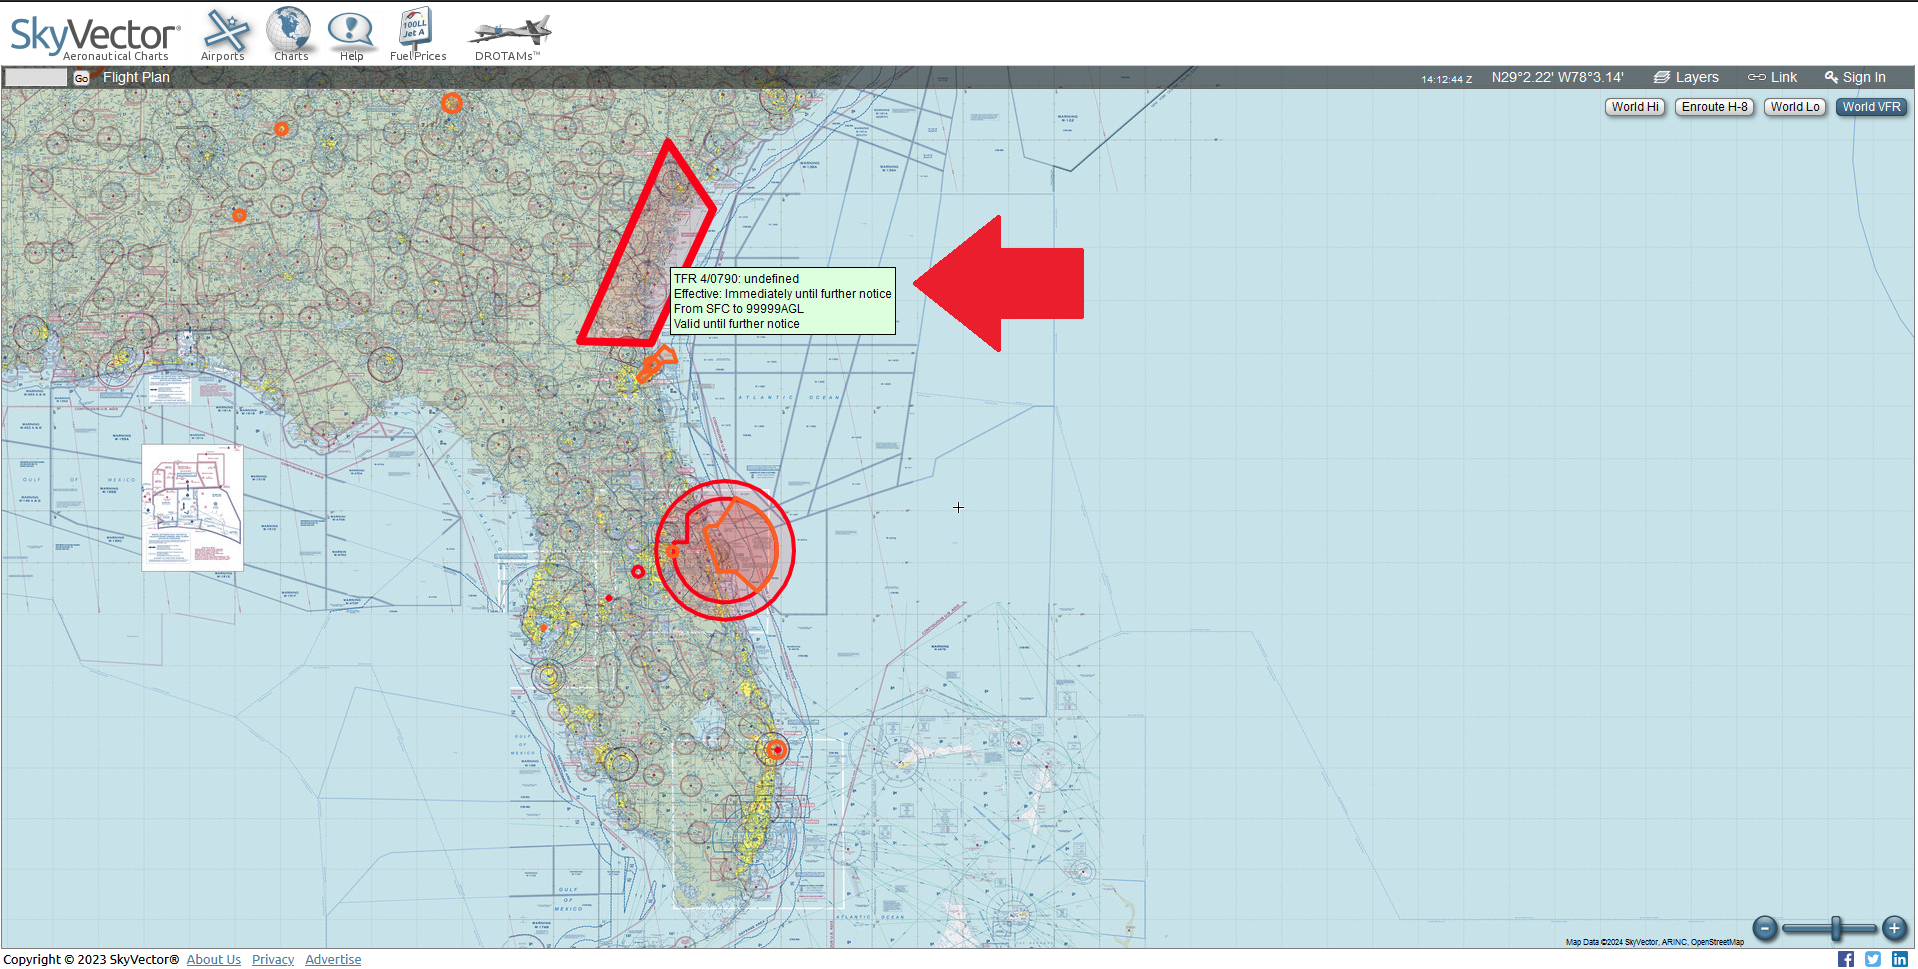The height and width of the screenshot is (969, 1918).
Task: Click the zoom out minus button
Action: pyautogui.click(x=1766, y=928)
